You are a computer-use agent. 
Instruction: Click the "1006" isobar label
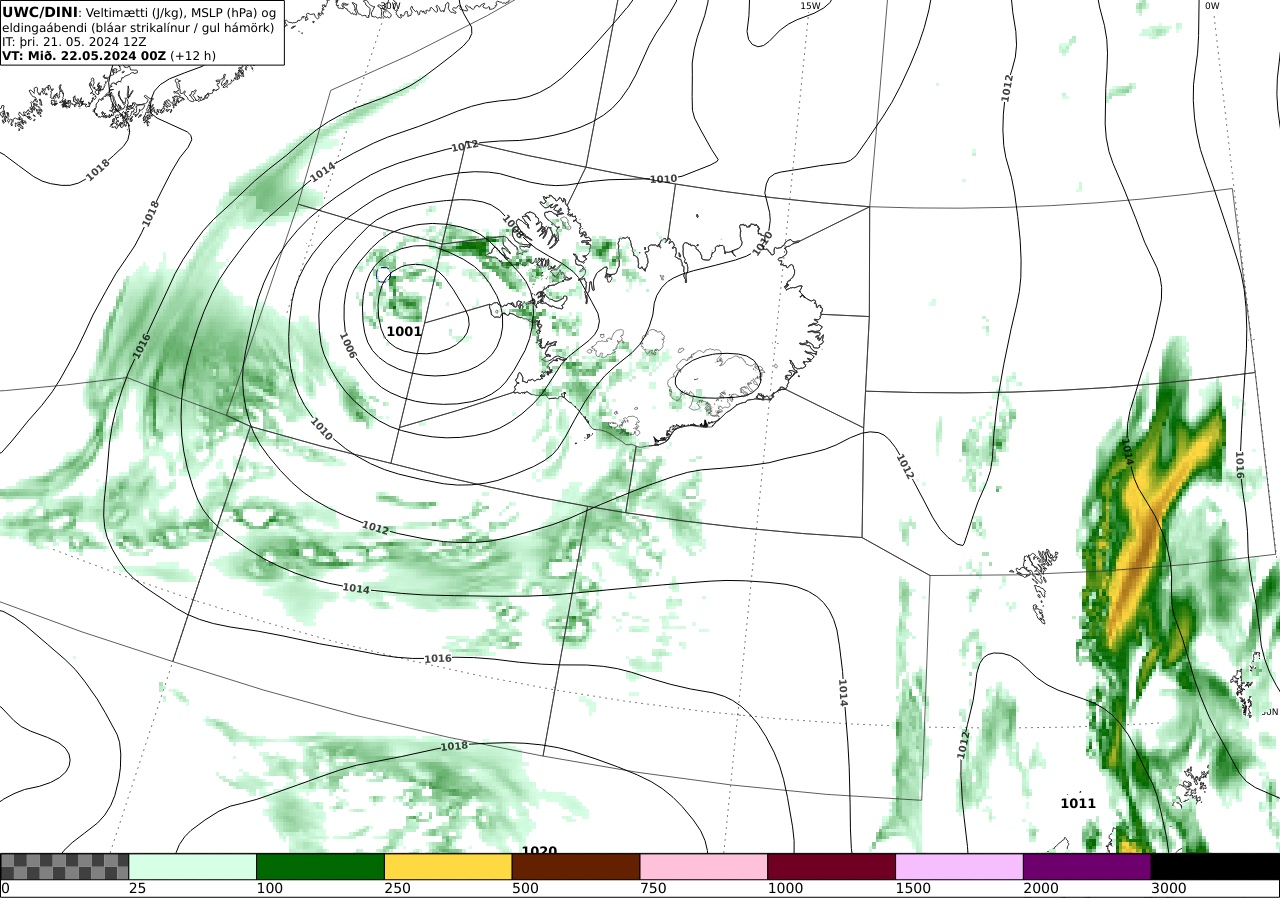348,346
